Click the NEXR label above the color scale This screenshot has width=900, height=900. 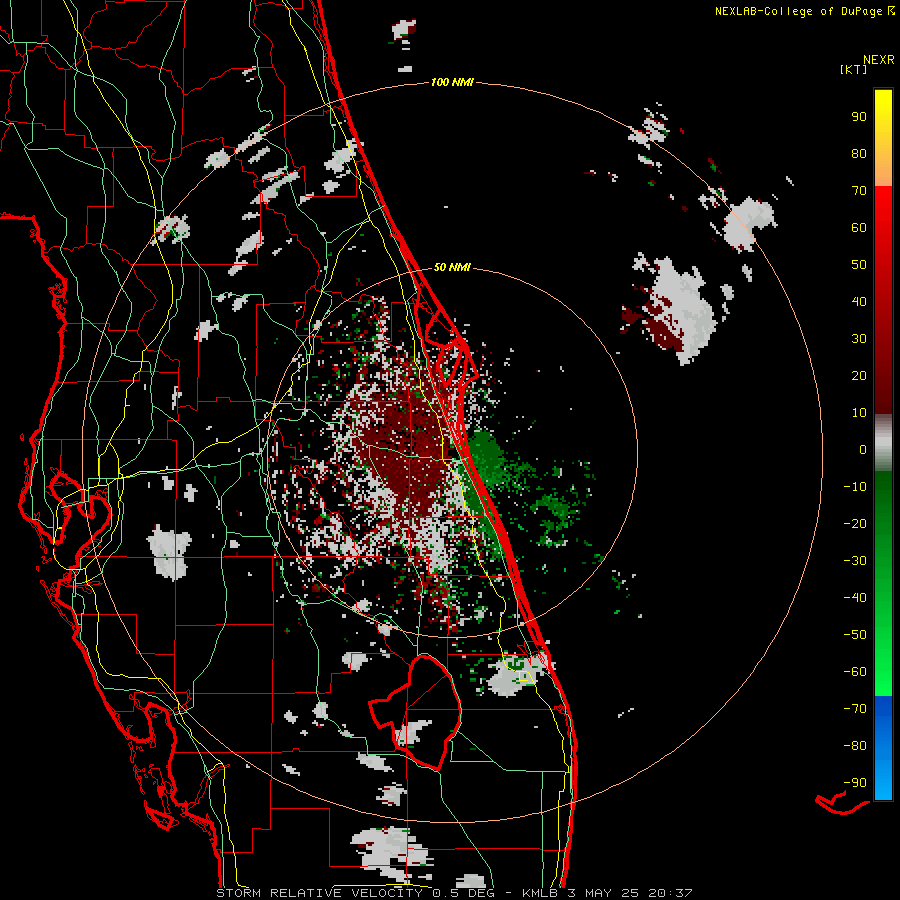(x=878, y=60)
